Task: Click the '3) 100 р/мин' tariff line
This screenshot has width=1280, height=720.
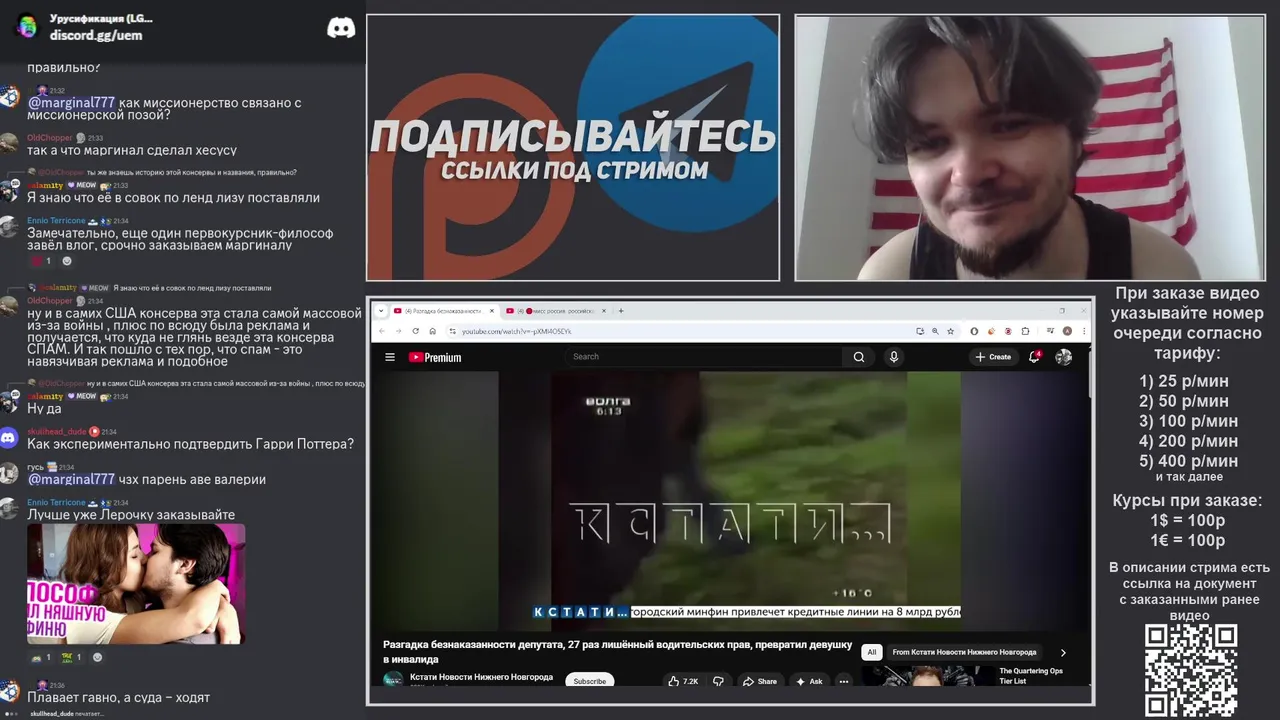Action: coord(1188,421)
